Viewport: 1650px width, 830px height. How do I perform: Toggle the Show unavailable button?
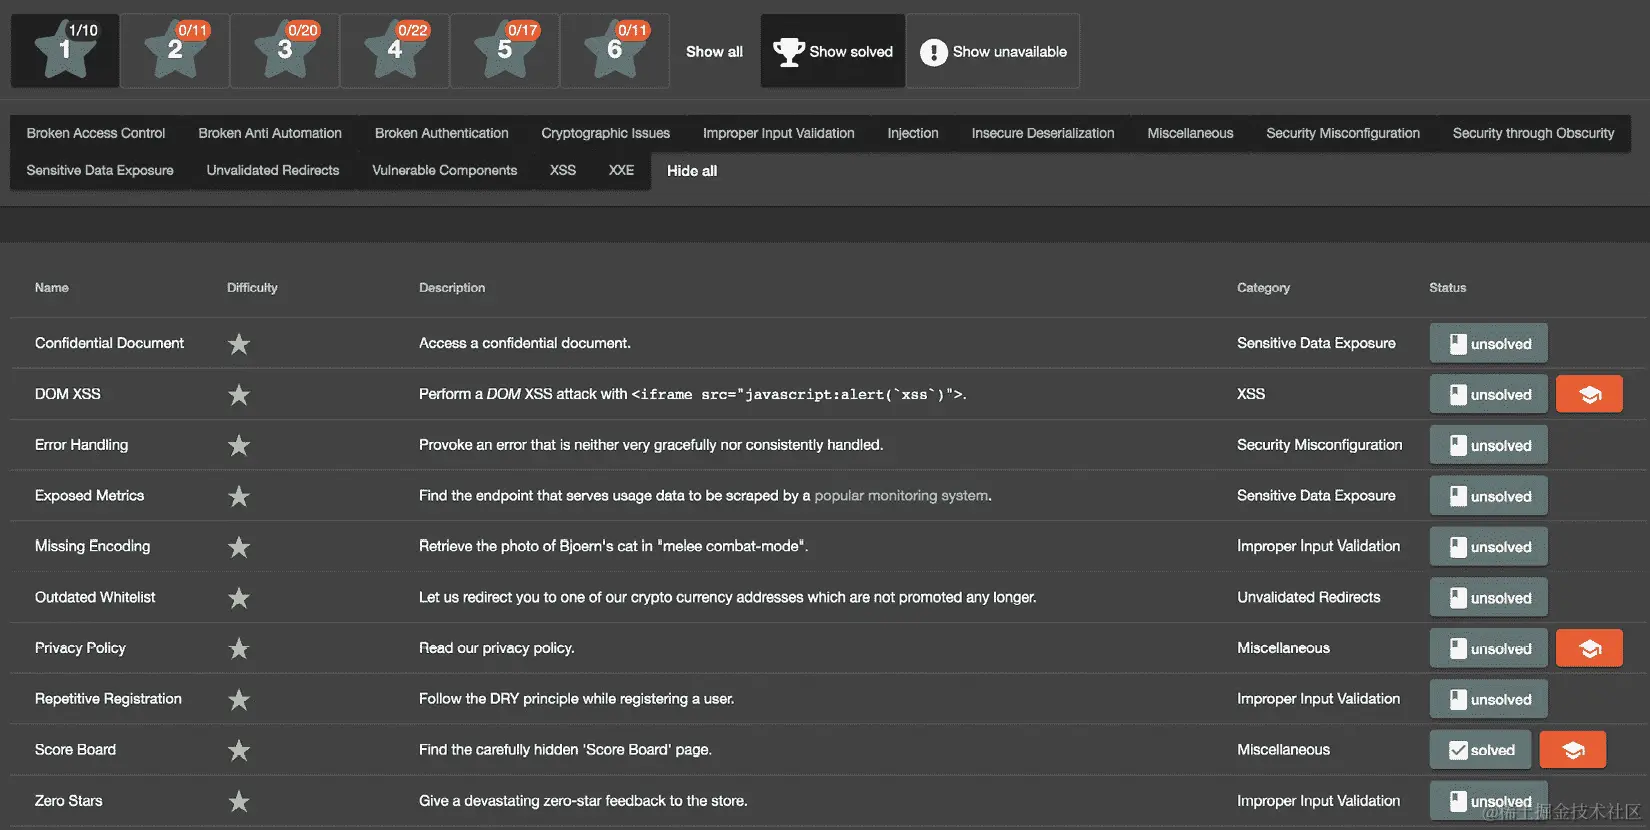pos(993,51)
